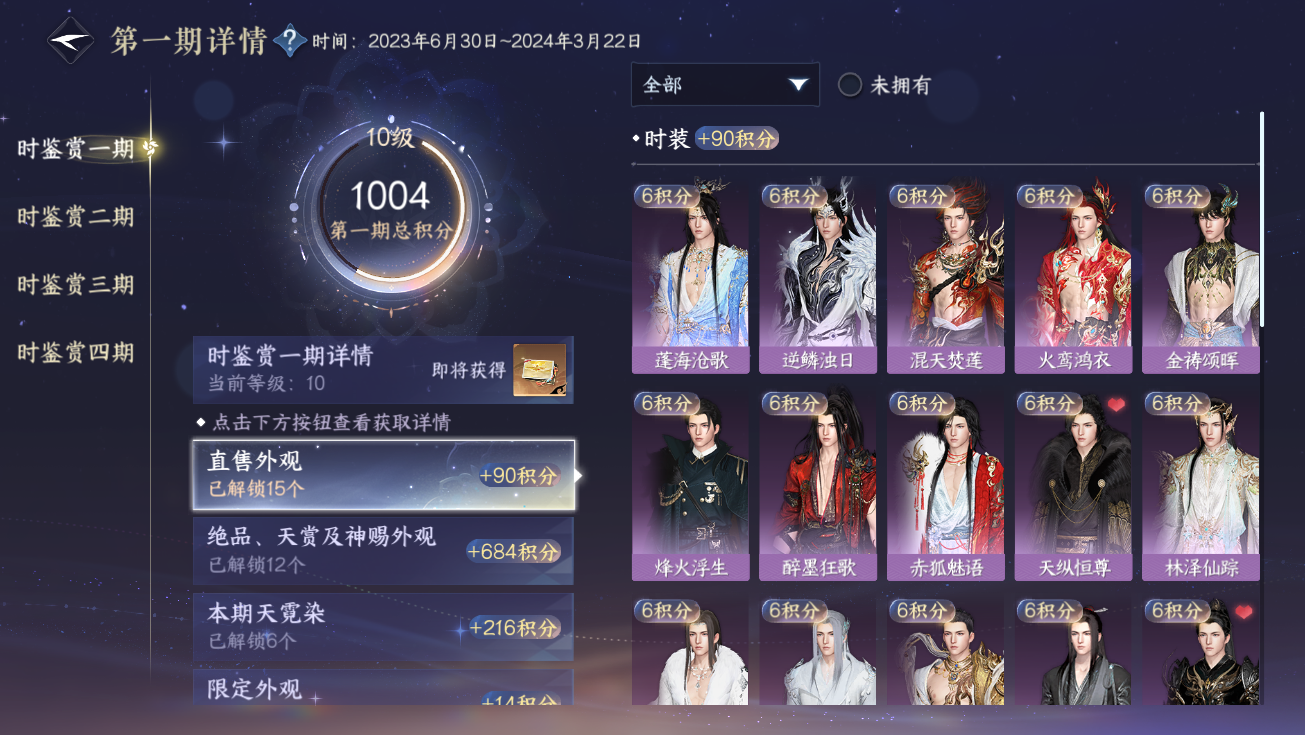Select the 金祷颂晖 outfit thumbnail
The width and height of the screenshot is (1305, 735).
(x=1201, y=278)
